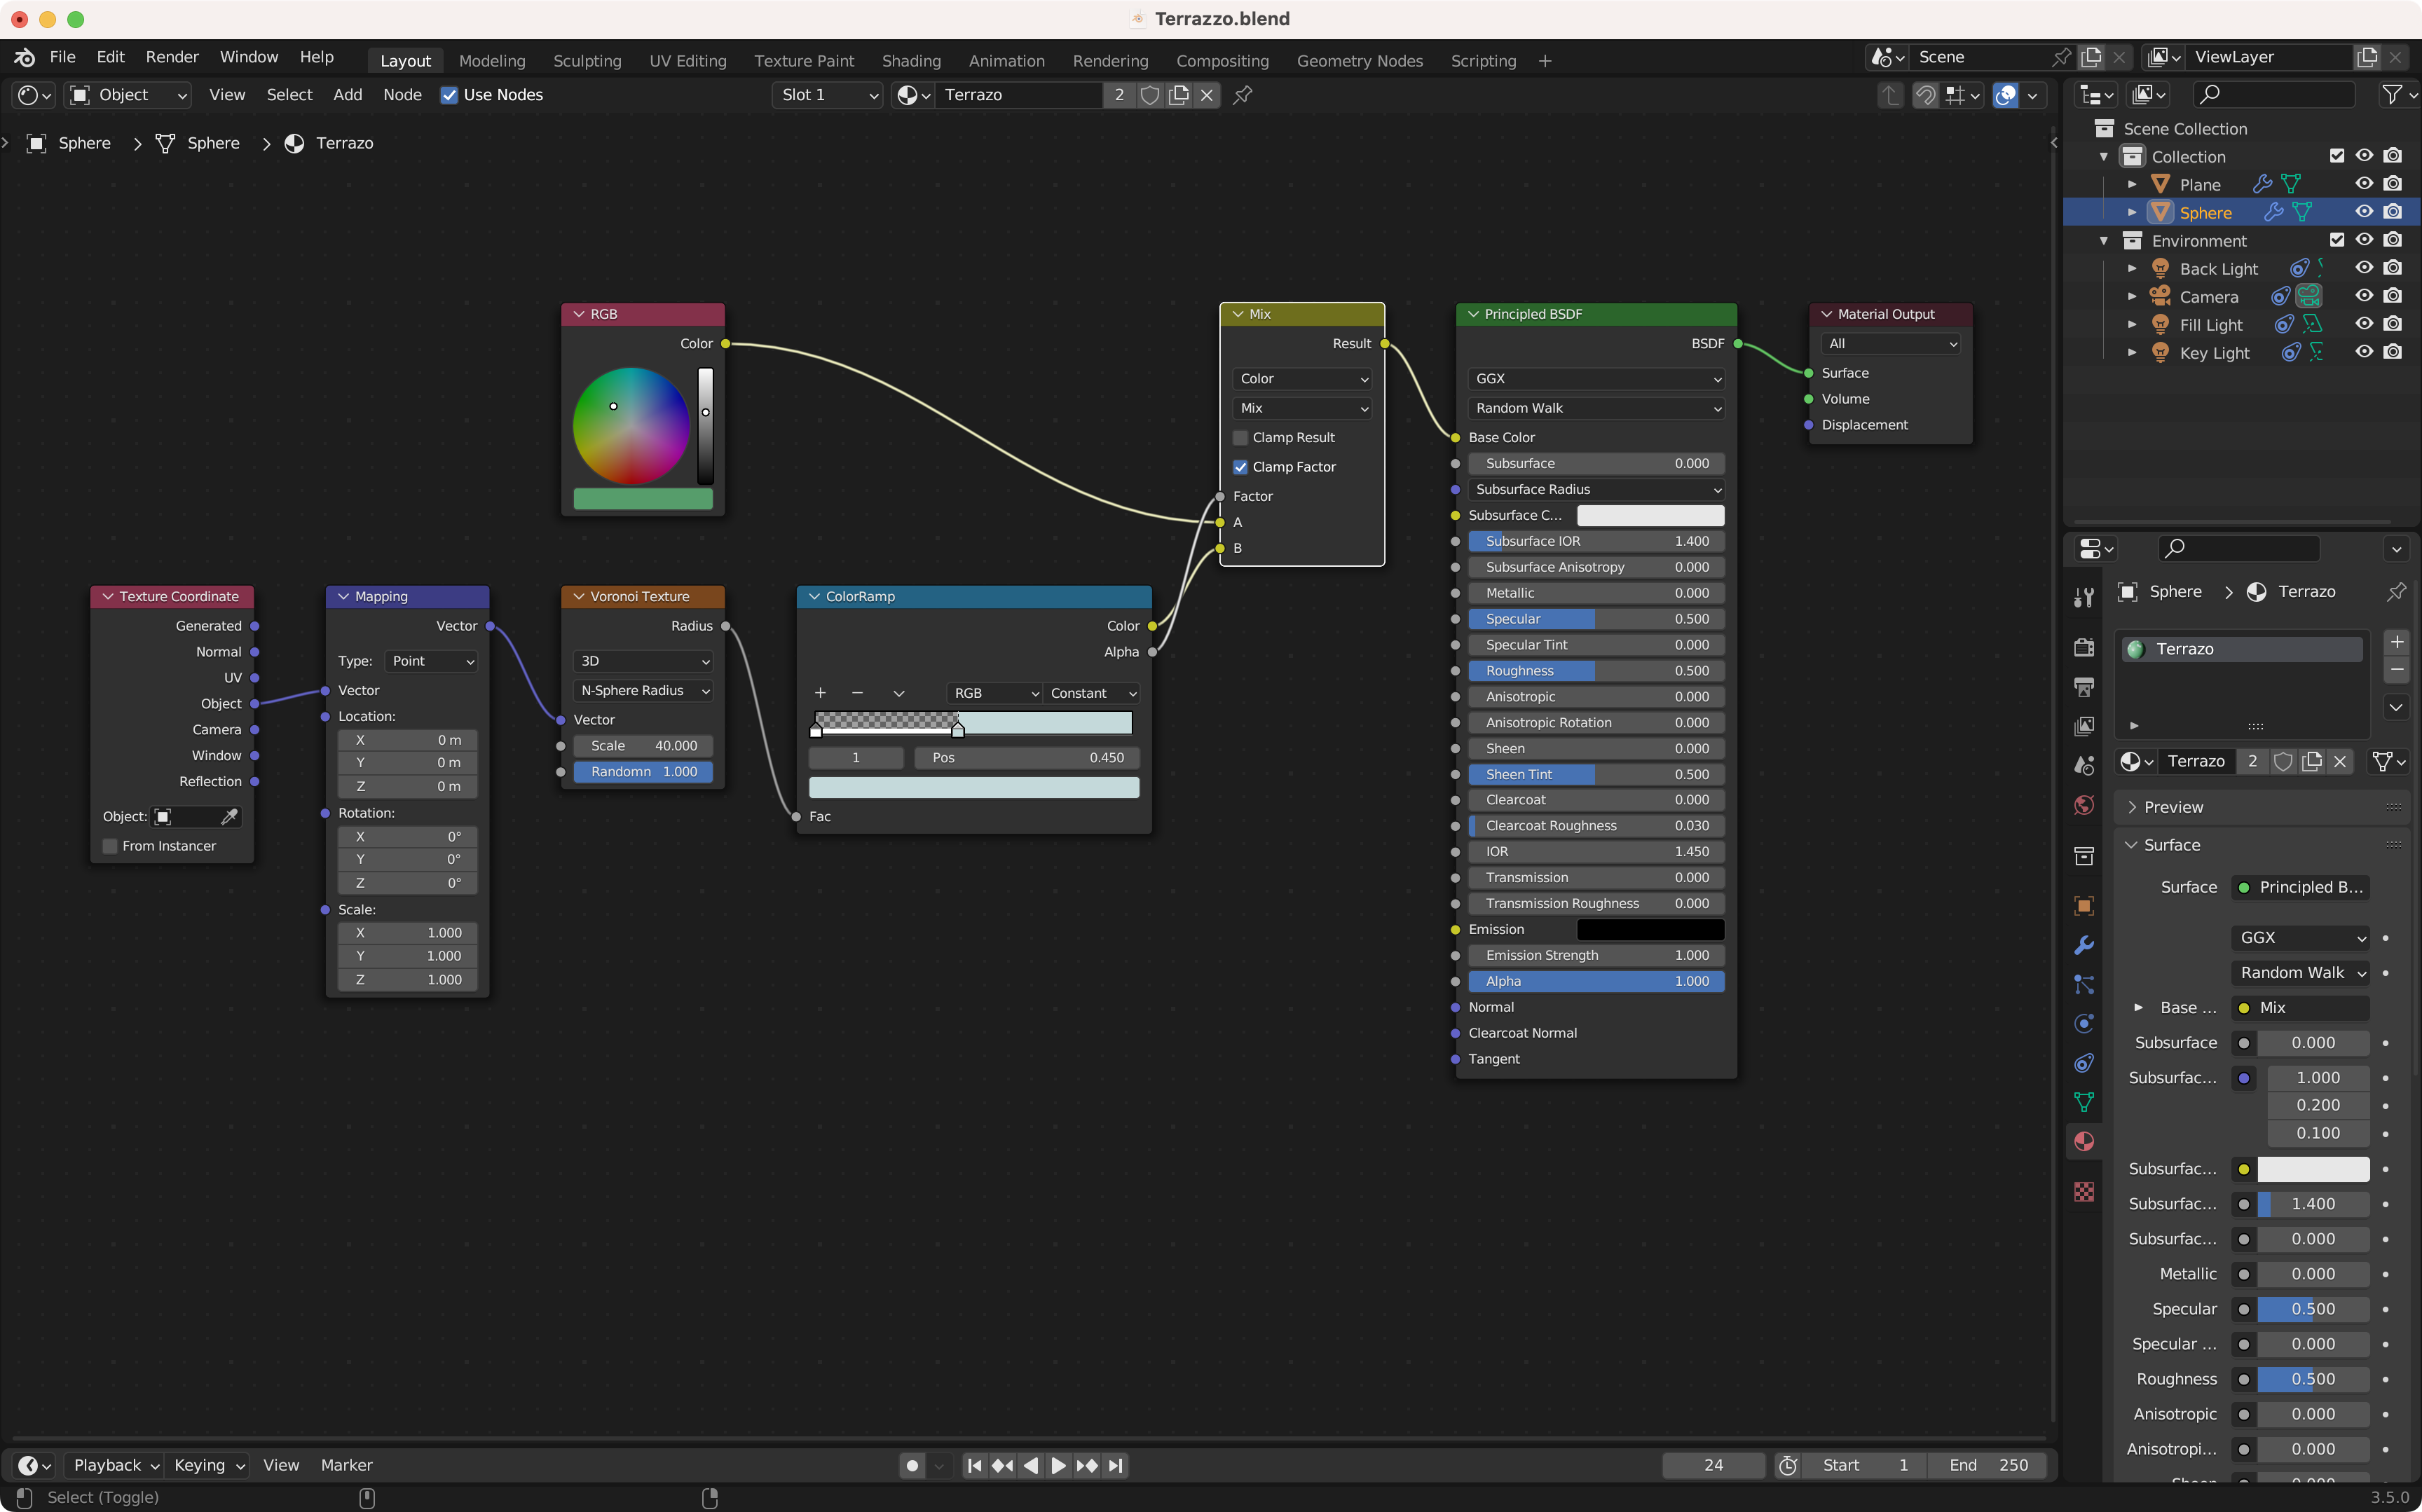Jump to the timeline end frame
The height and width of the screenshot is (1512, 2422).
coord(1116,1465)
